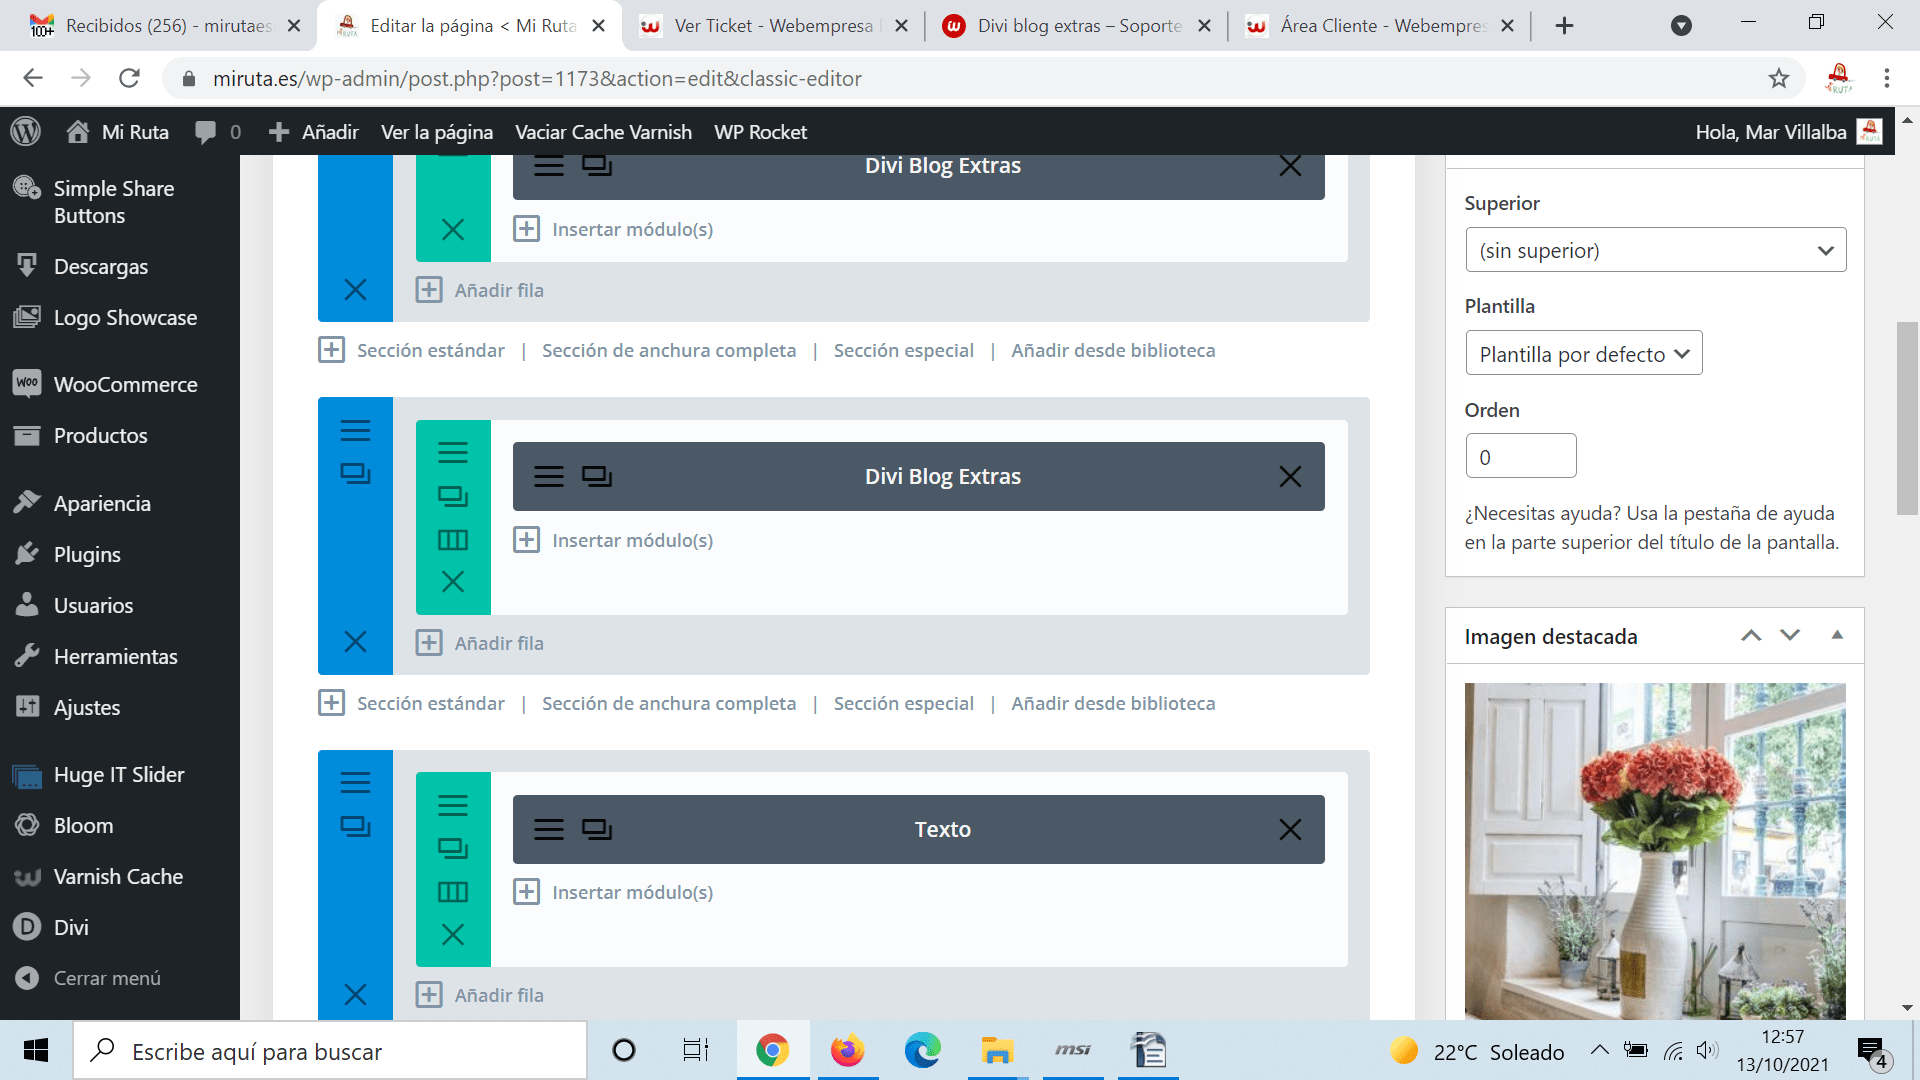Insert module below top Divi Blog Extras

tap(614, 230)
